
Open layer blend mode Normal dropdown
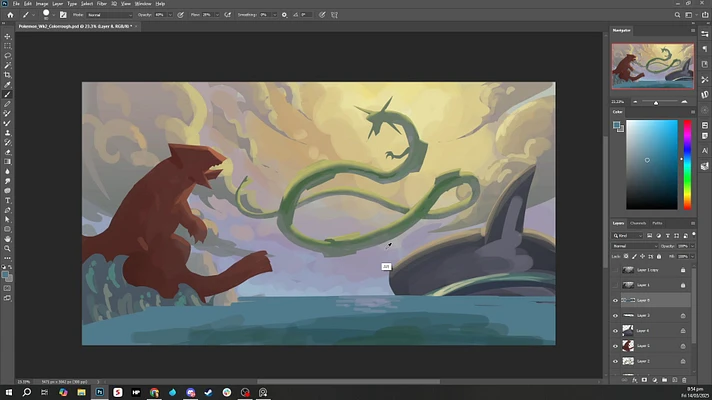[x=634, y=246]
